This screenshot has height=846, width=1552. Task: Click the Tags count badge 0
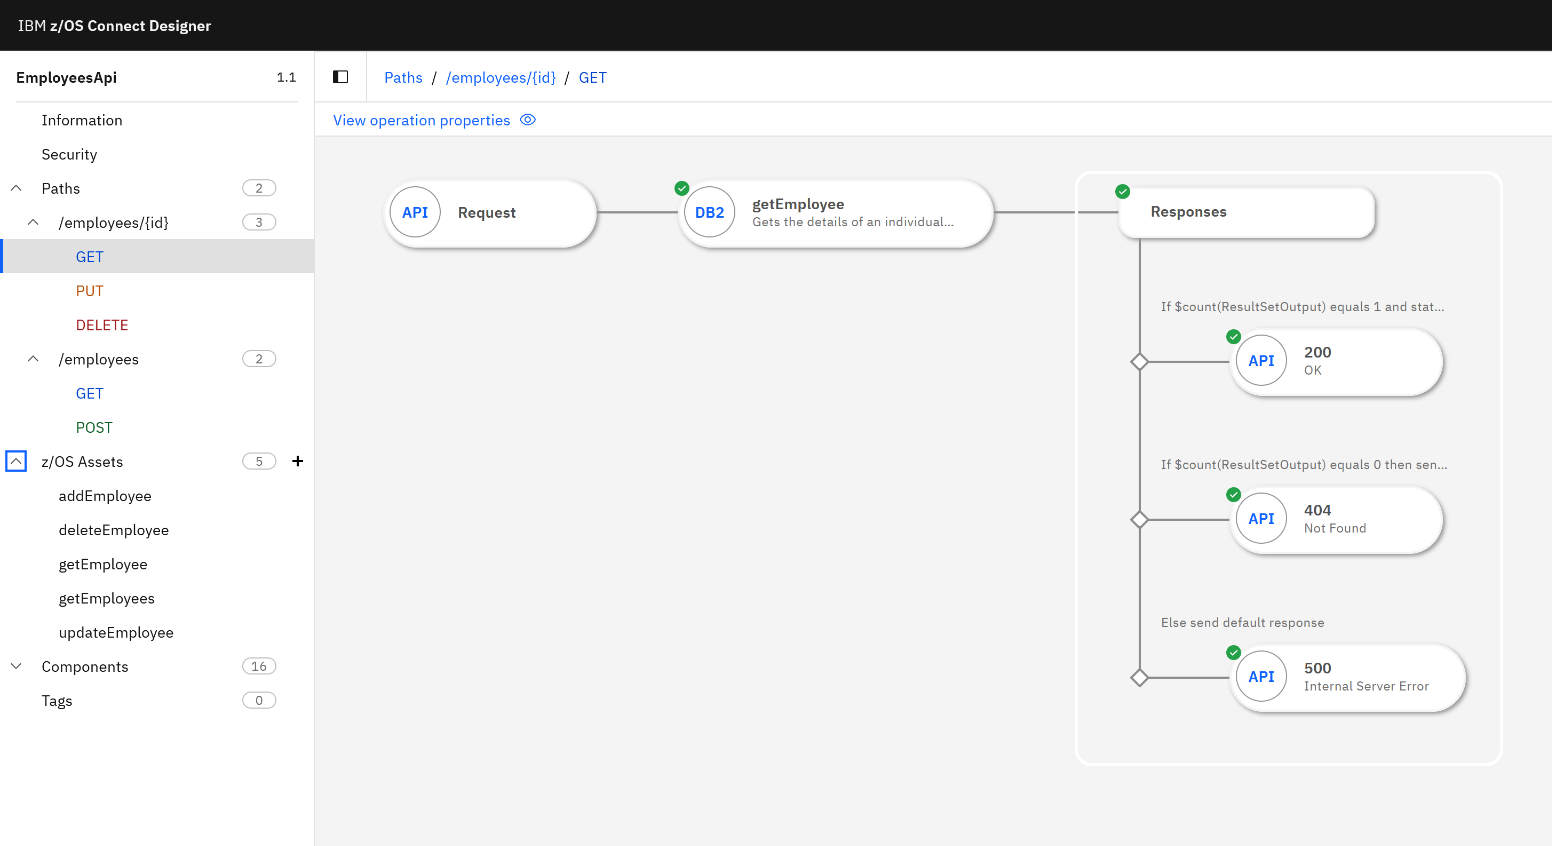tap(259, 700)
